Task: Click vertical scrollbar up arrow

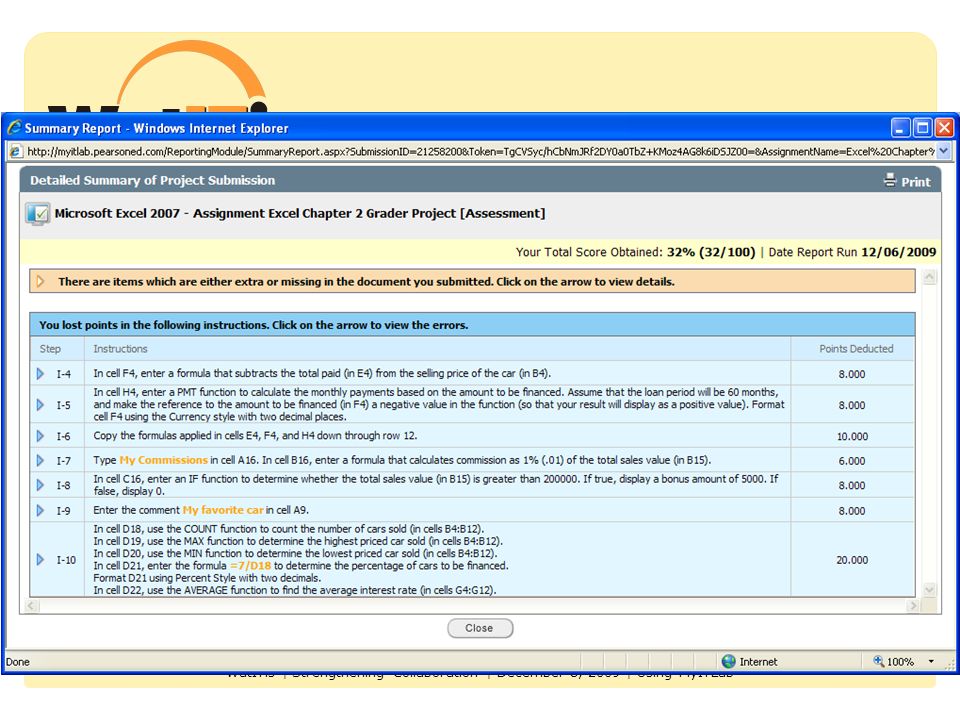Action: pos(929,277)
